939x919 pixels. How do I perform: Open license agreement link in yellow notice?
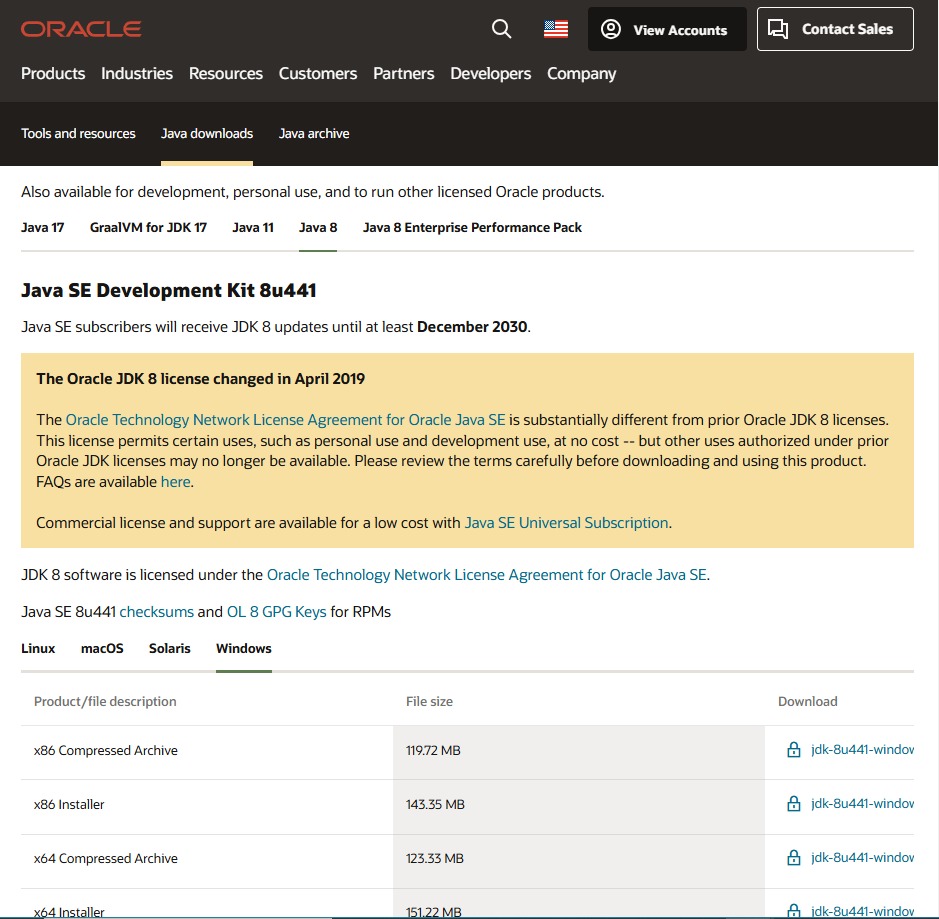click(x=285, y=420)
